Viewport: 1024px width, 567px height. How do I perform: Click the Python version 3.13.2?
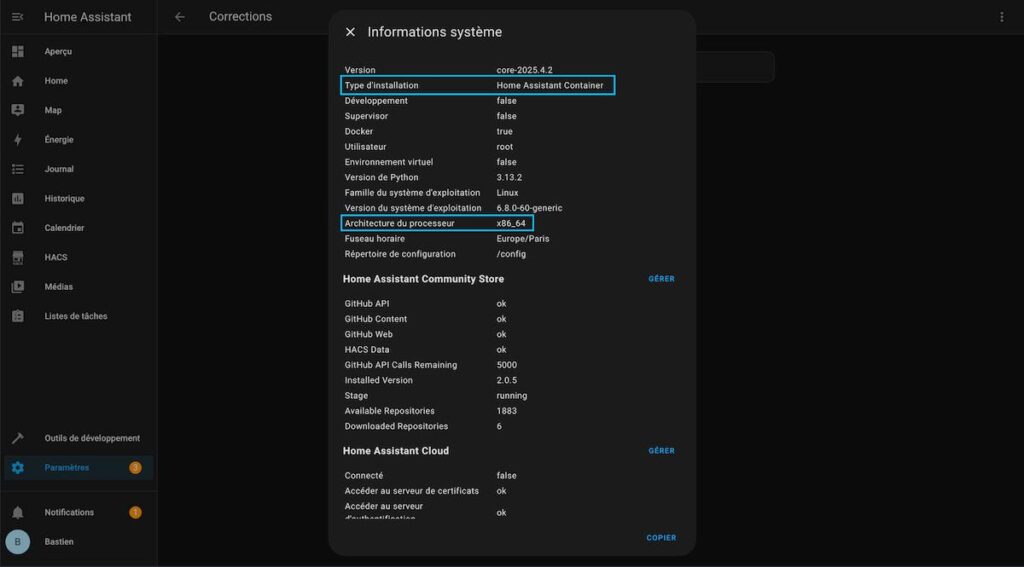coord(509,178)
